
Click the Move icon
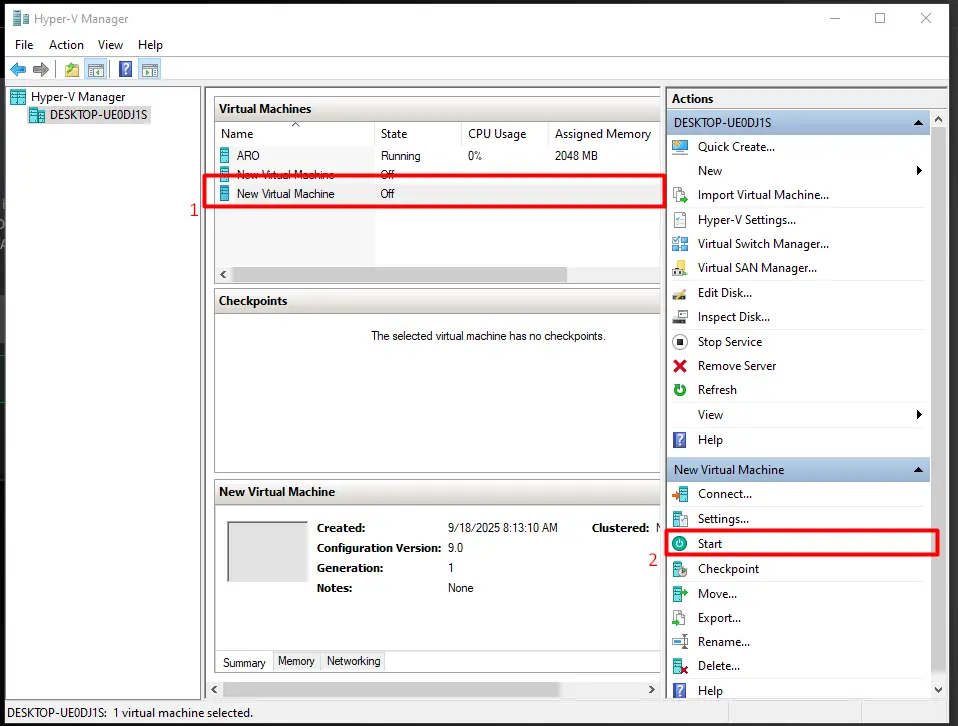click(680, 594)
